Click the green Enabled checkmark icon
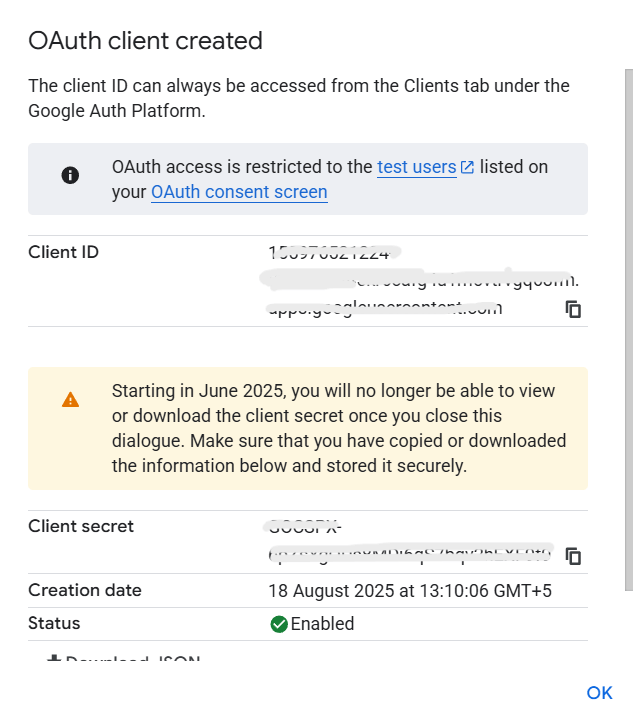The height and width of the screenshot is (718, 633). pos(279,624)
